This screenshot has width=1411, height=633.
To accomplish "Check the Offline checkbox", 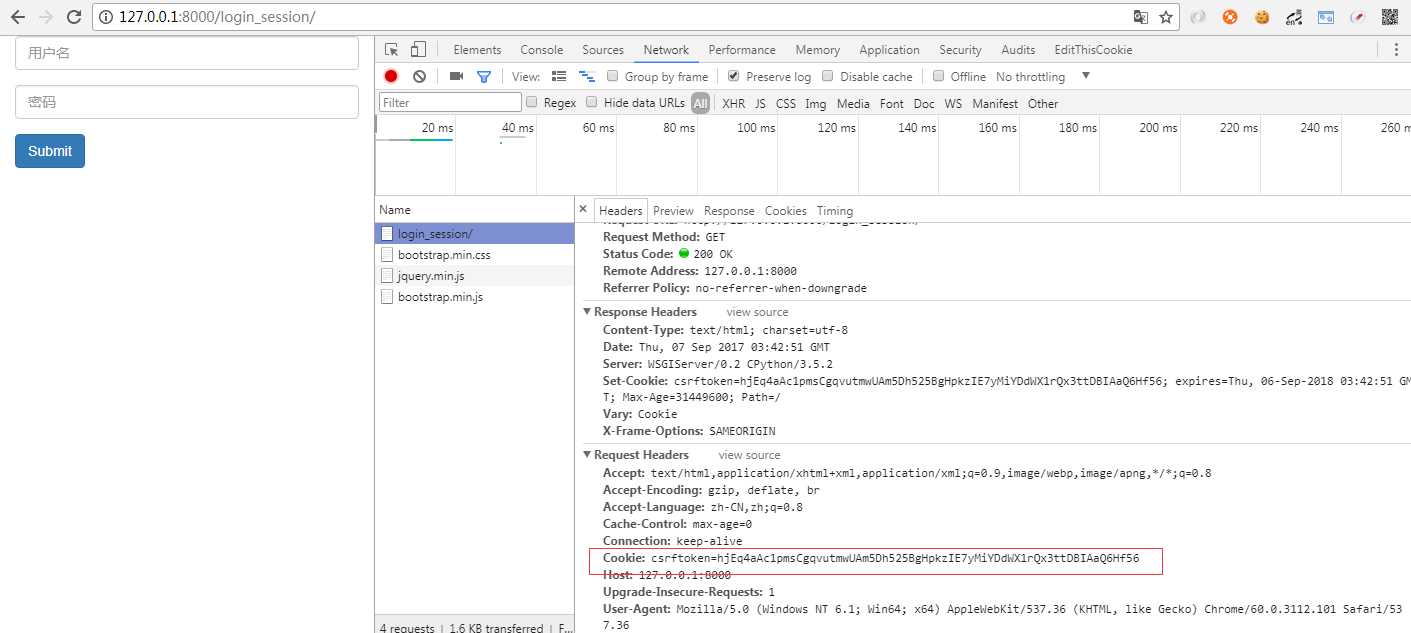I will pyautogui.click(x=938, y=76).
